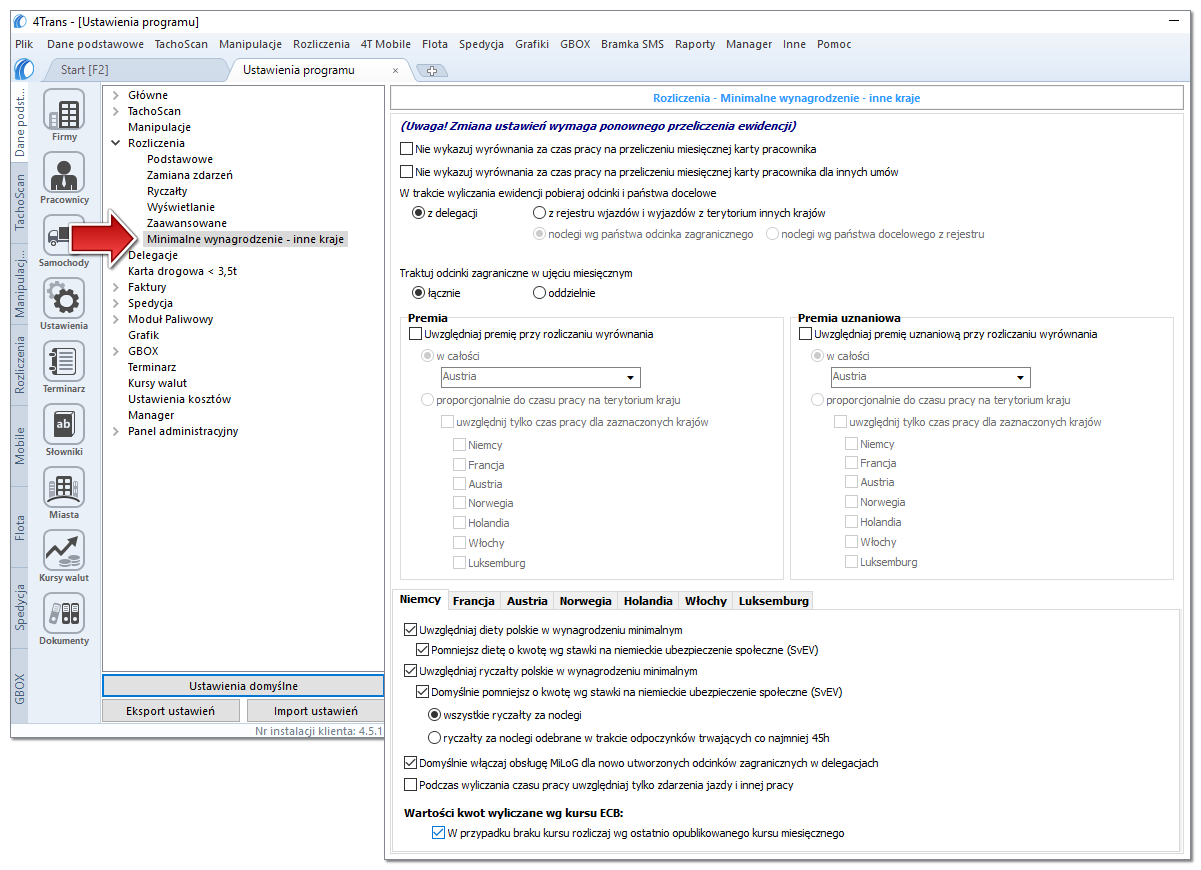Screen dimensions: 1201x870
Task: Expand the Spedycja tree node
Action: [116, 304]
